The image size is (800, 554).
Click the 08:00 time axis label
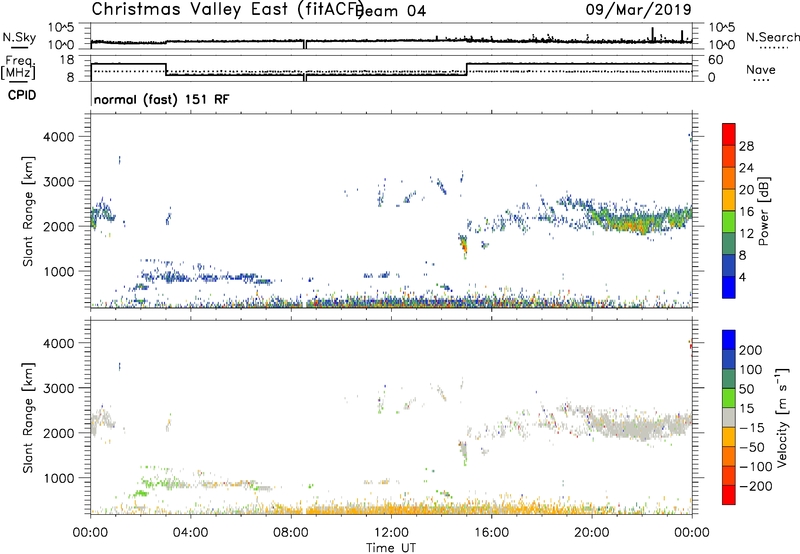pos(291,533)
